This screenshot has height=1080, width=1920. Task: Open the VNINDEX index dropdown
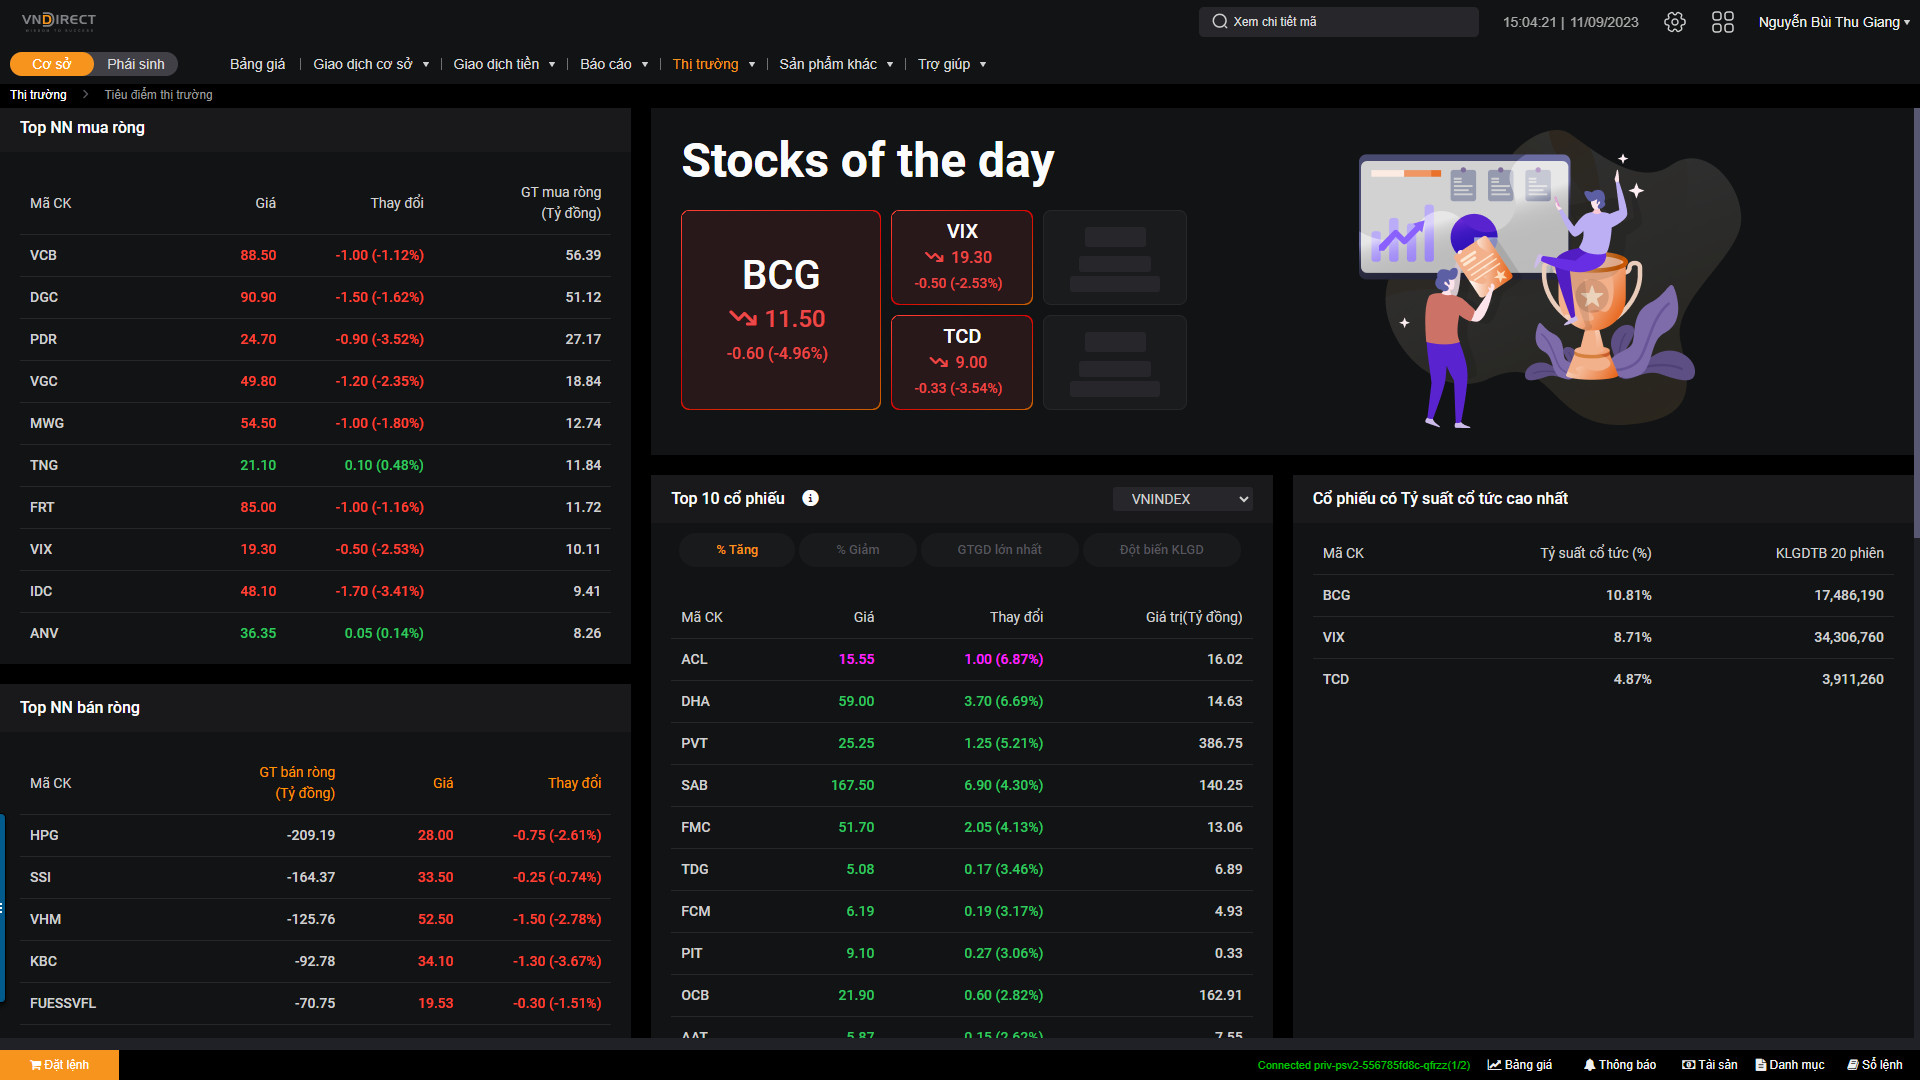tap(1182, 499)
